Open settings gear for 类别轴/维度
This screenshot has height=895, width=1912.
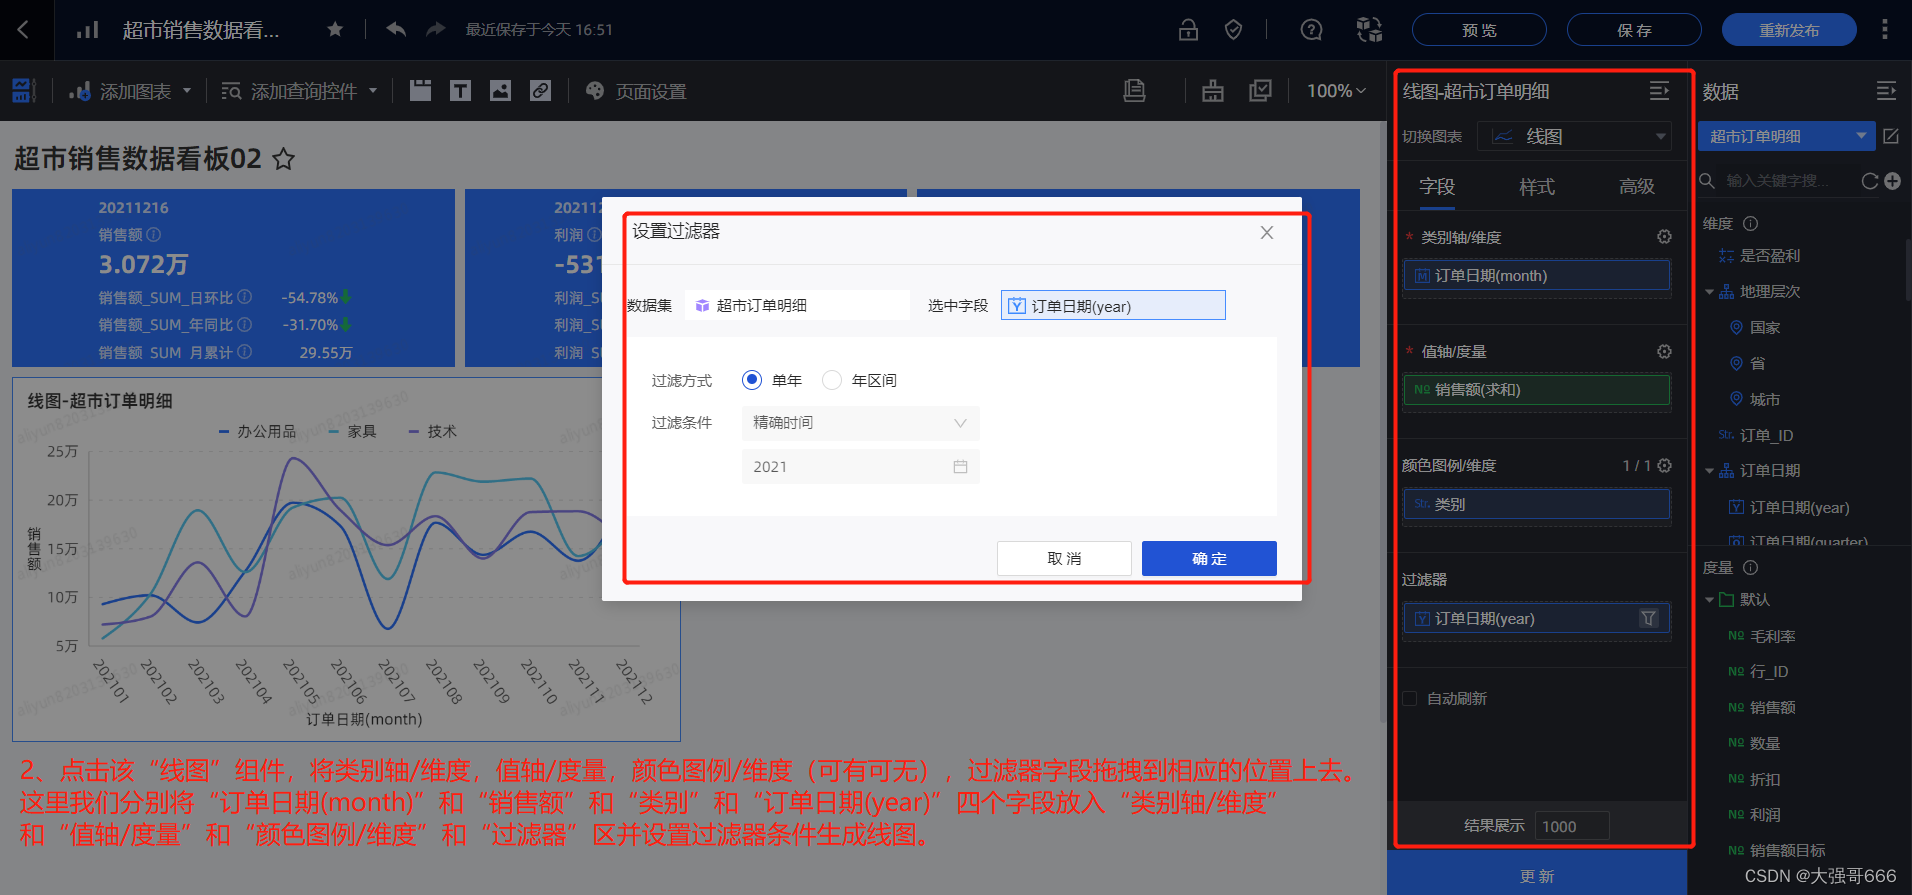pos(1664,237)
